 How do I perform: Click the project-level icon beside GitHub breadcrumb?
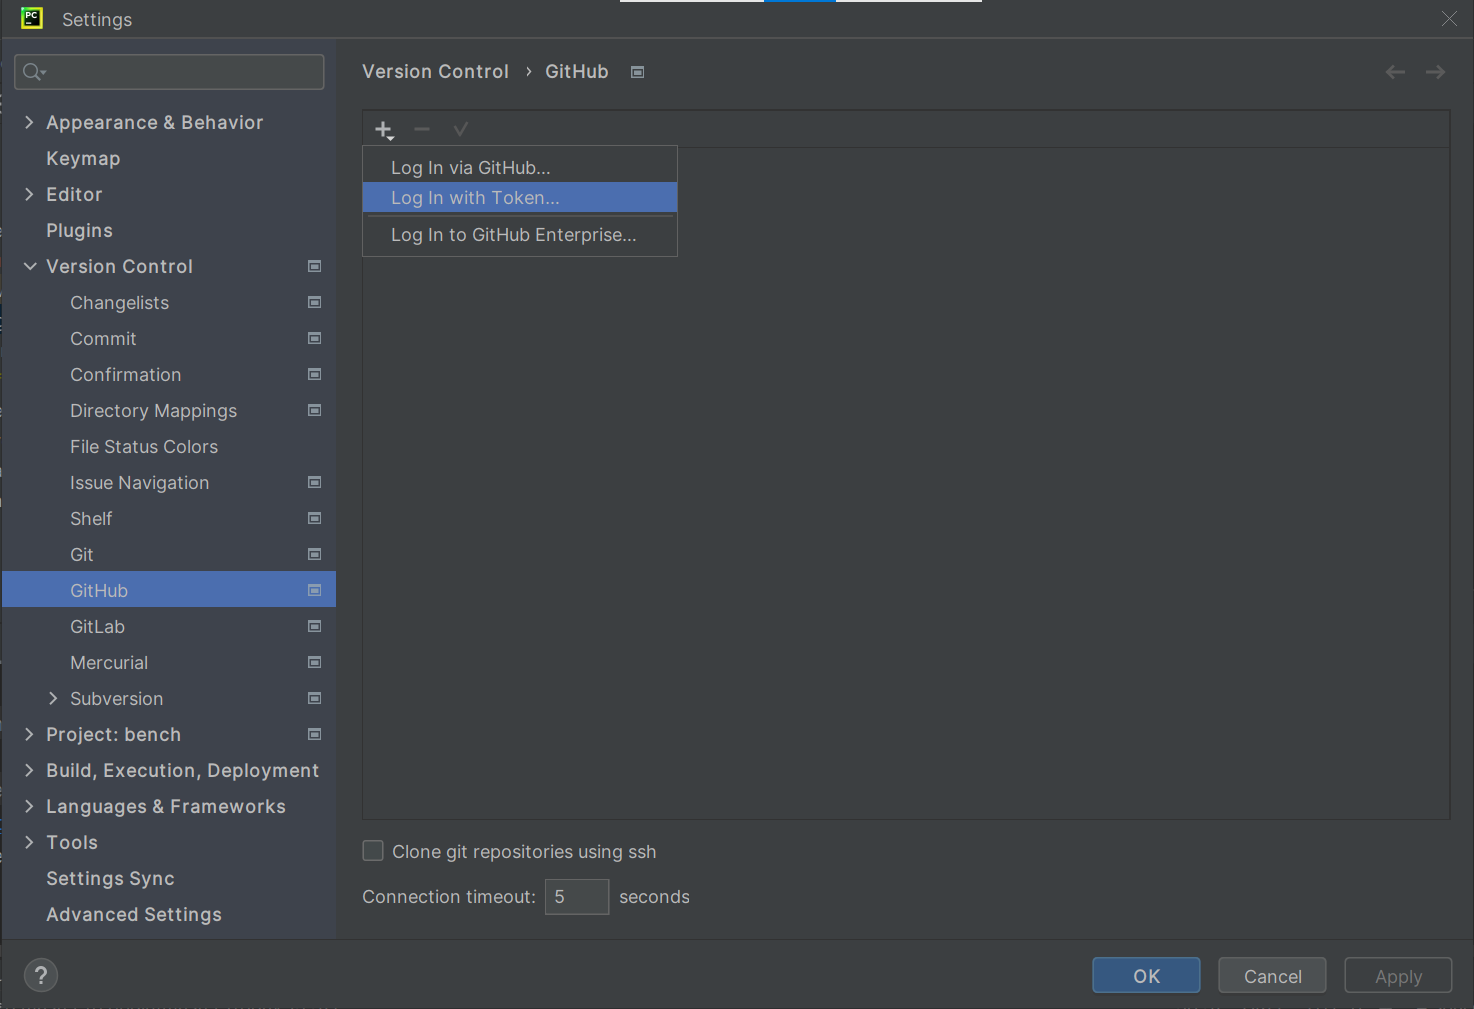[637, 72]
